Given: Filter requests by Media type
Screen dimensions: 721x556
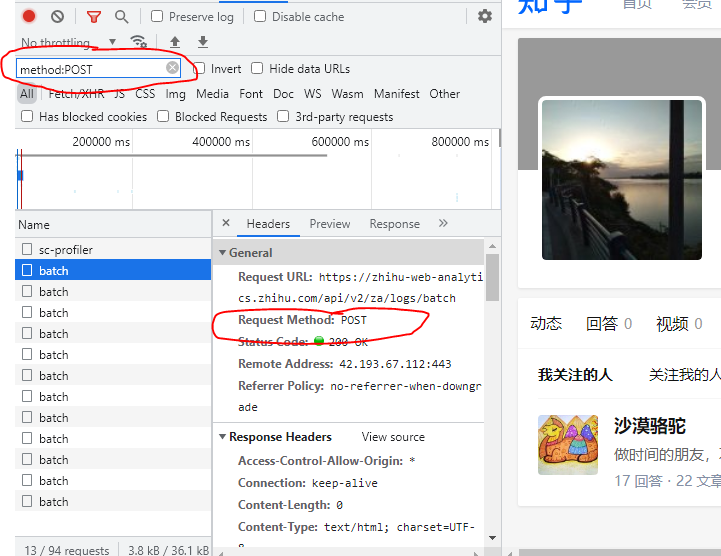Looking at the screenshot, I should click(212, 94).
